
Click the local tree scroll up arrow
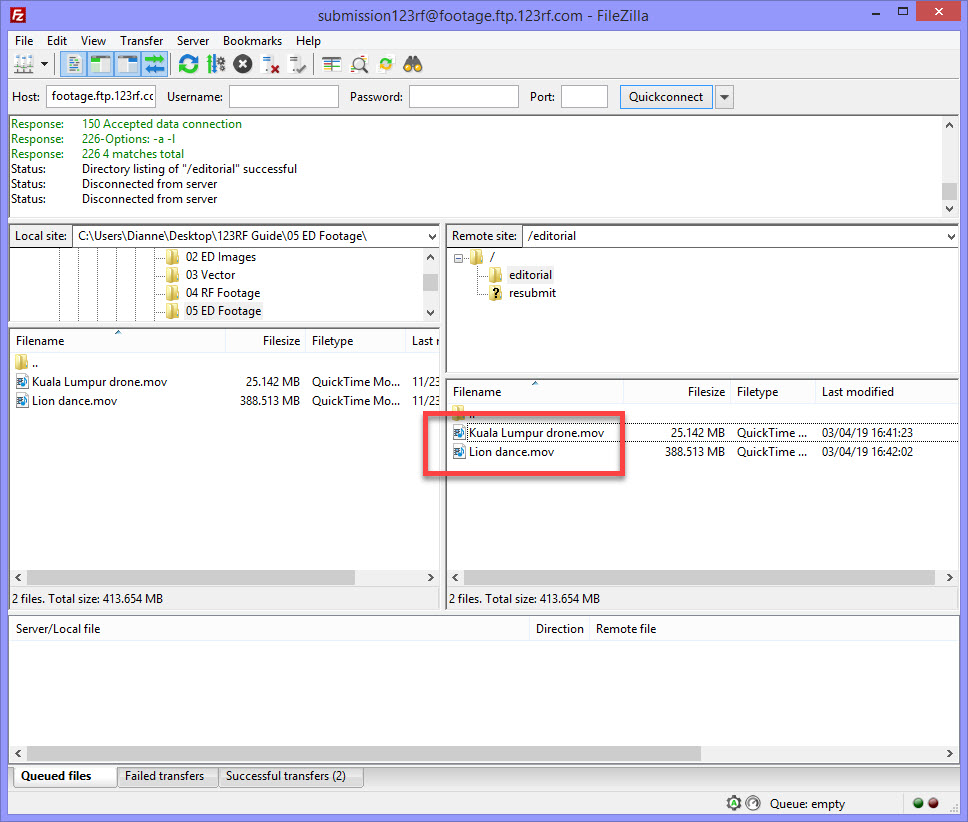431,257
